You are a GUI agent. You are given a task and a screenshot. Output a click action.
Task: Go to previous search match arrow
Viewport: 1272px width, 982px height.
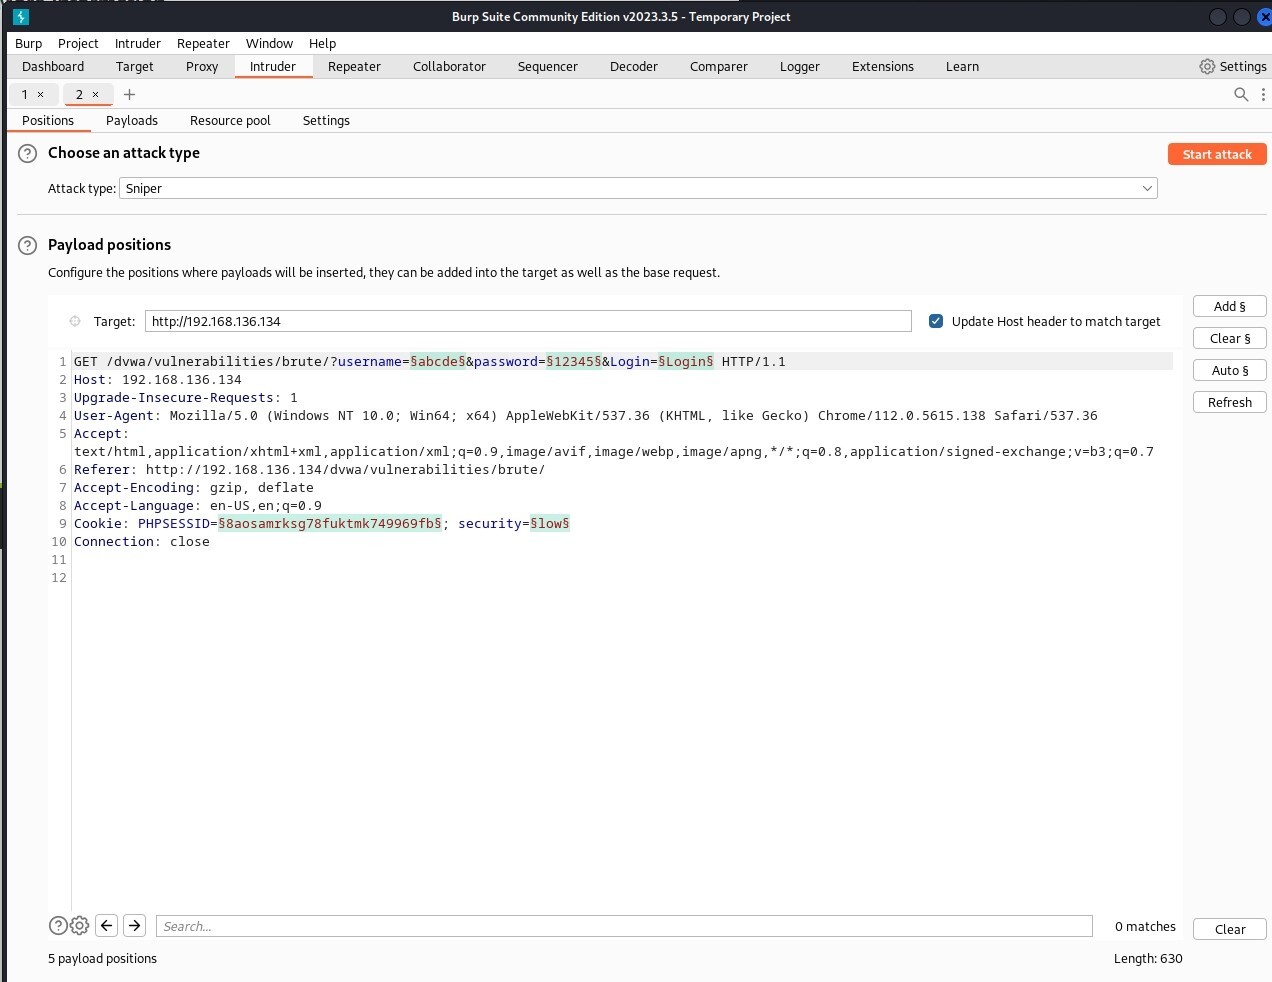point(107,925)
